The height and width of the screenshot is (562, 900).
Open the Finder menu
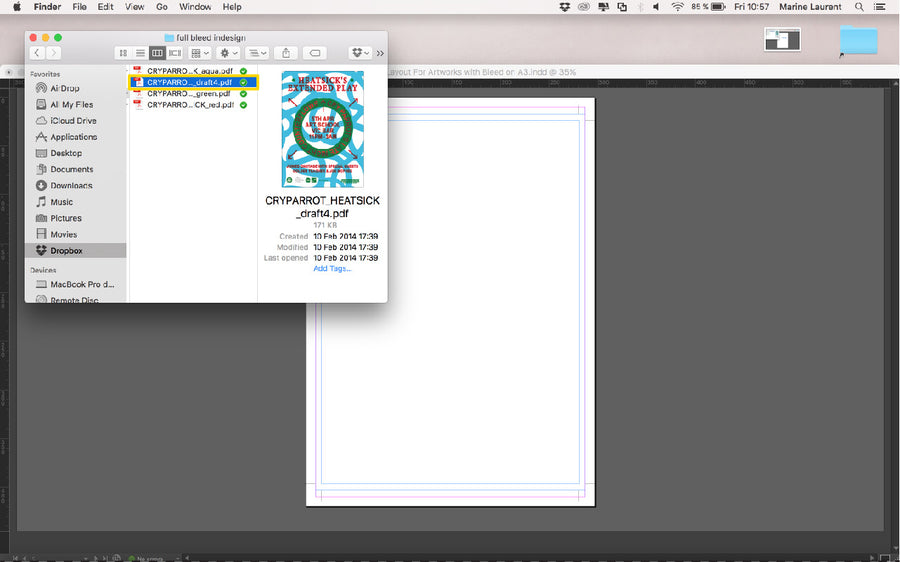[x=47, y=7]
